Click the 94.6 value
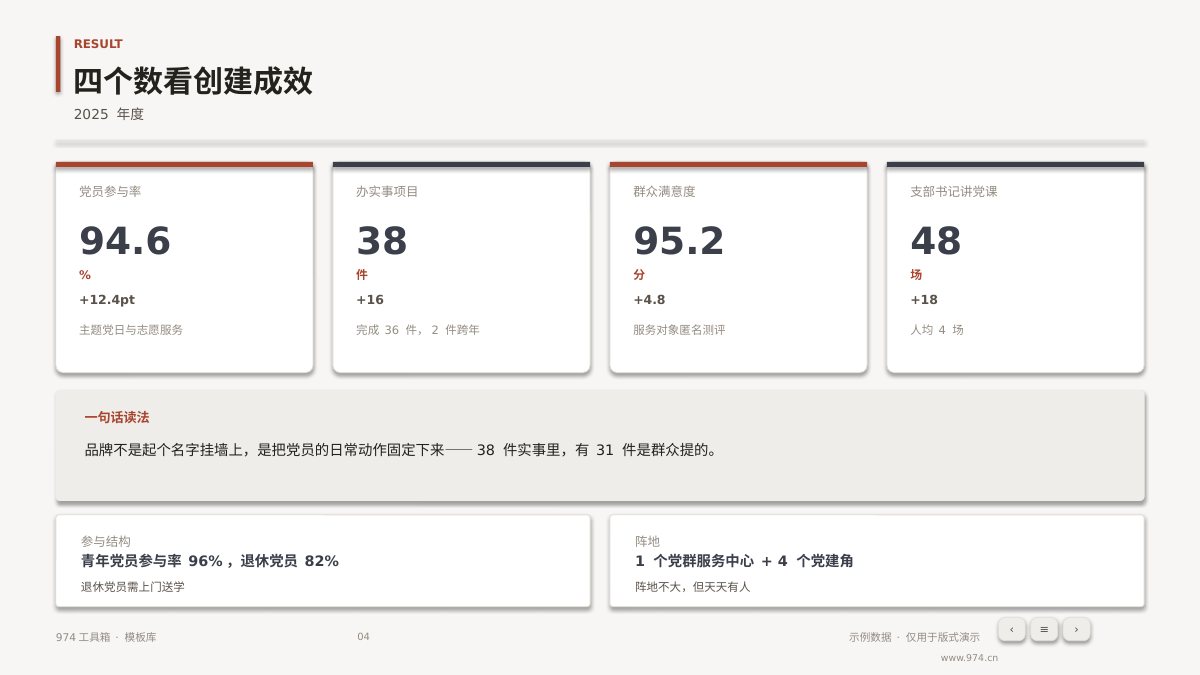Screen dimensions: 1200x675 point(125,241)
